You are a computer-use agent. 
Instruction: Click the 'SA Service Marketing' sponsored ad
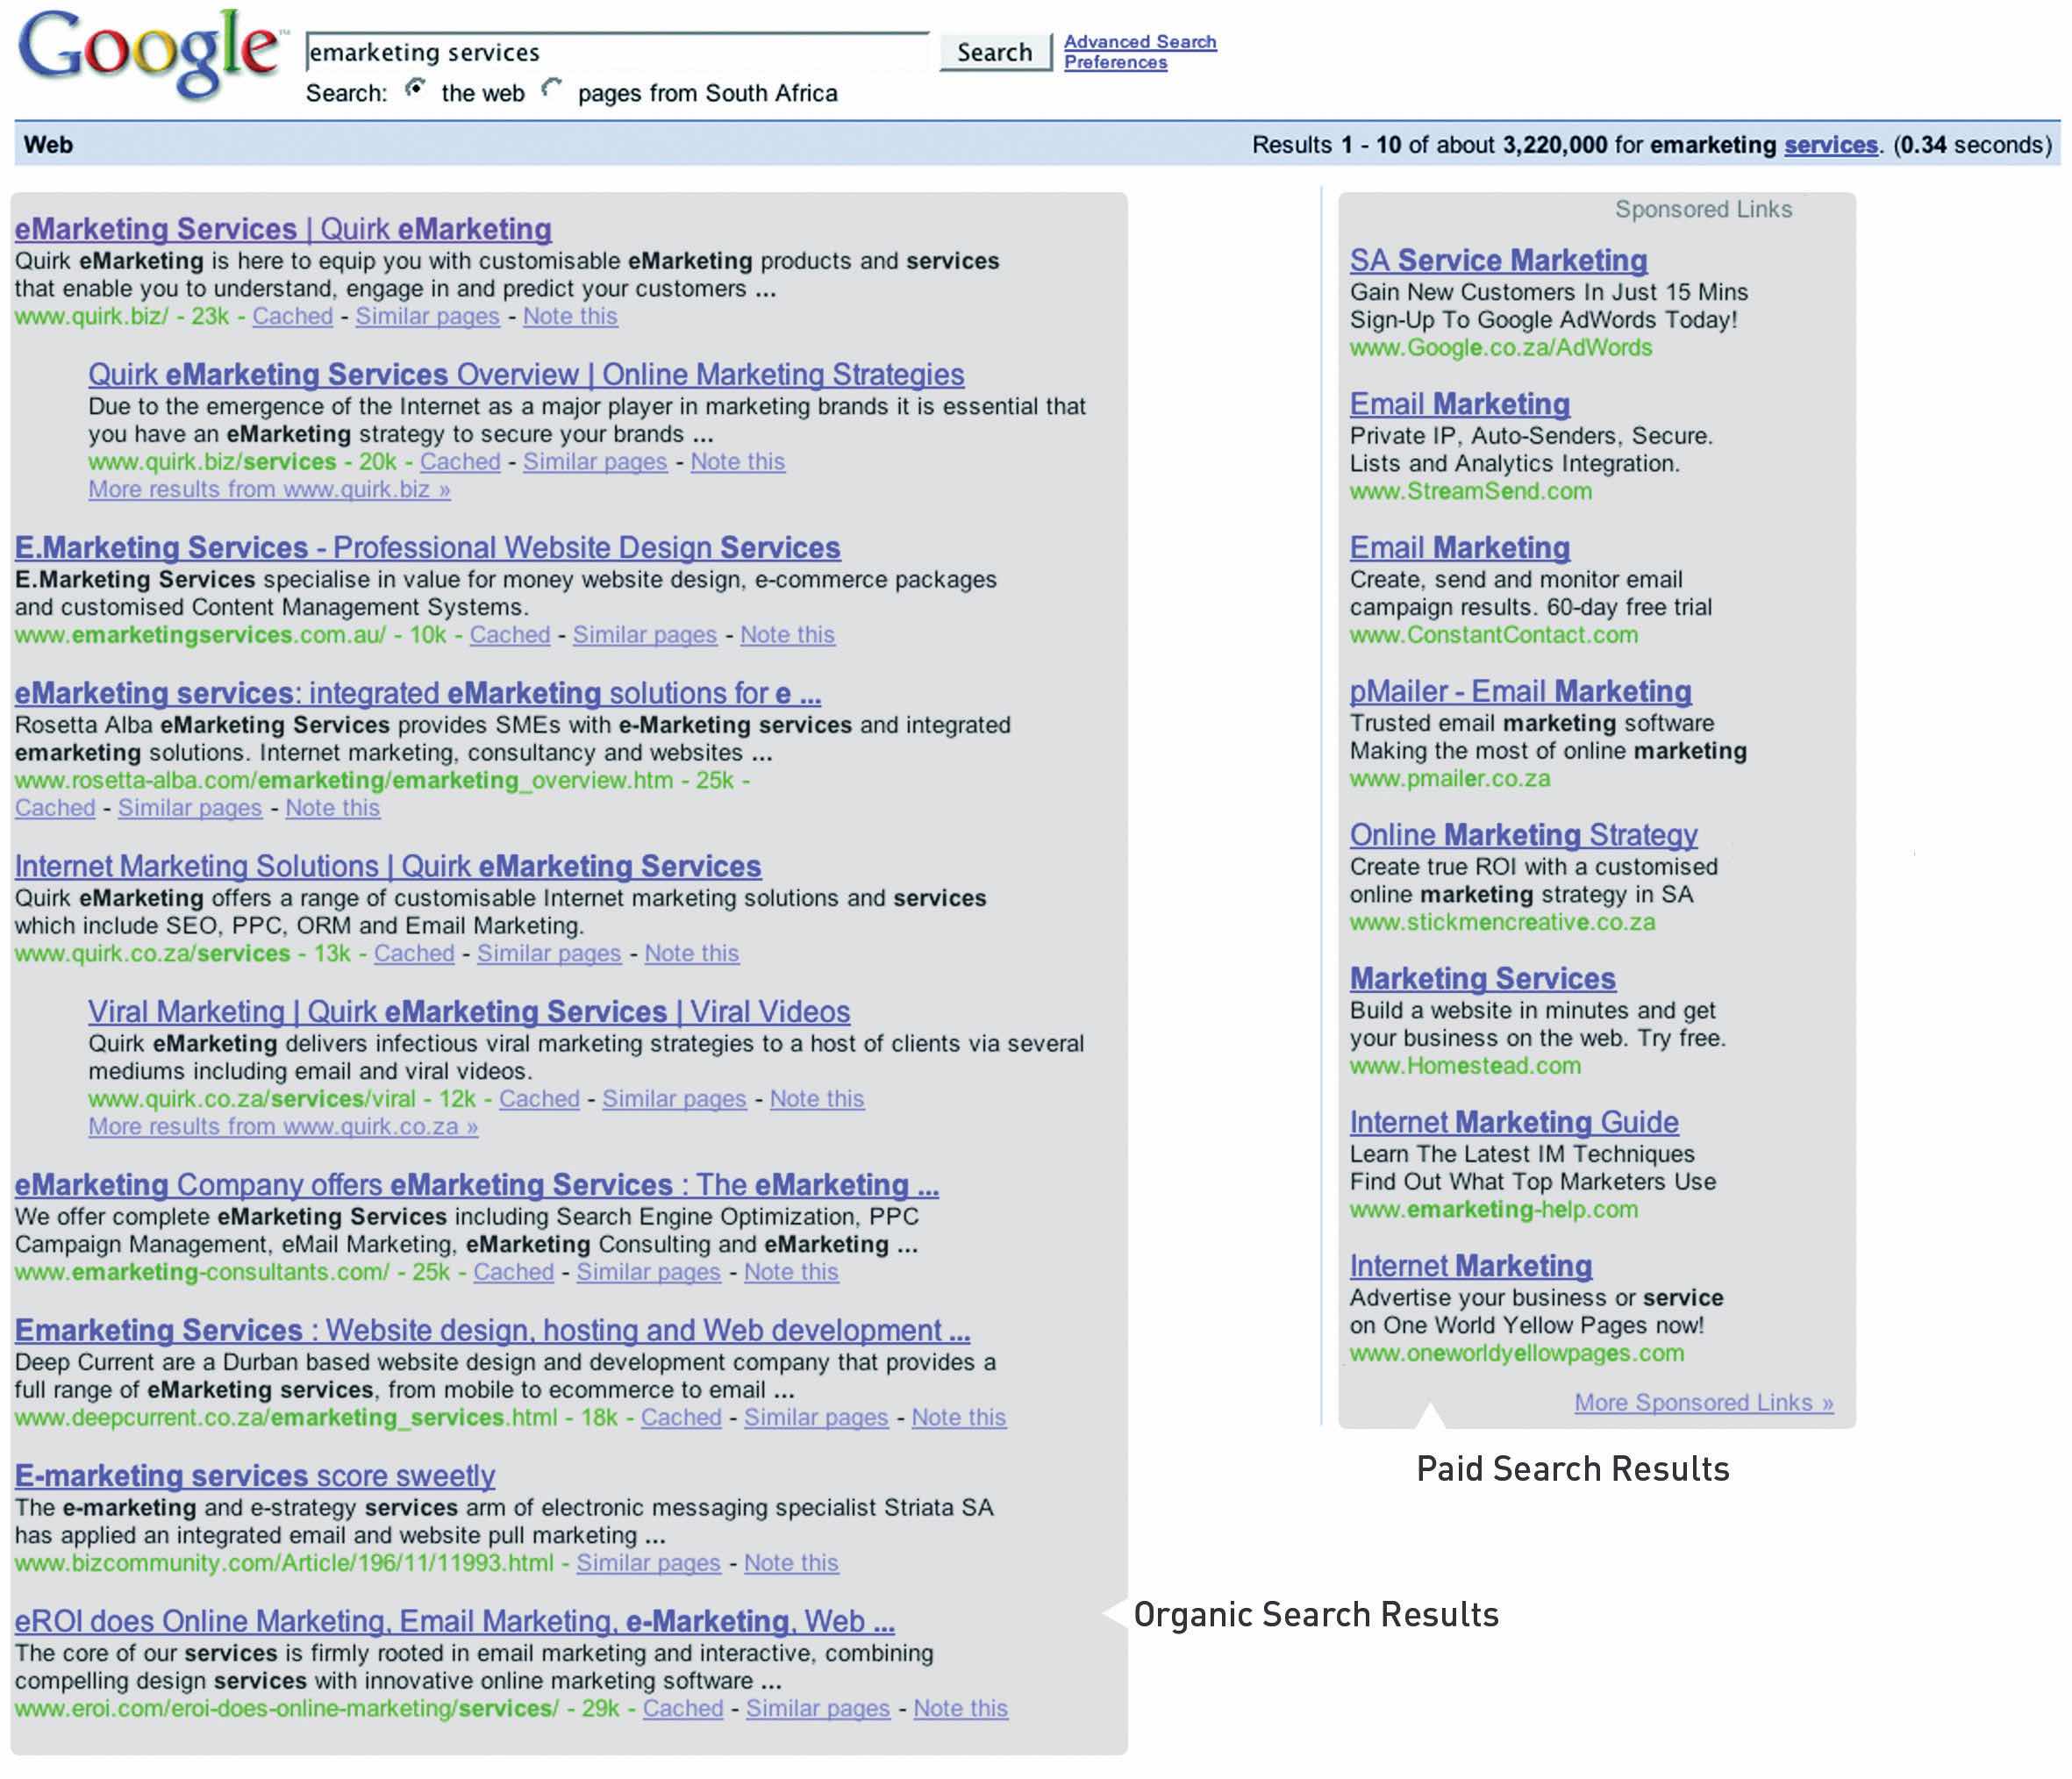click(1498, 261)
